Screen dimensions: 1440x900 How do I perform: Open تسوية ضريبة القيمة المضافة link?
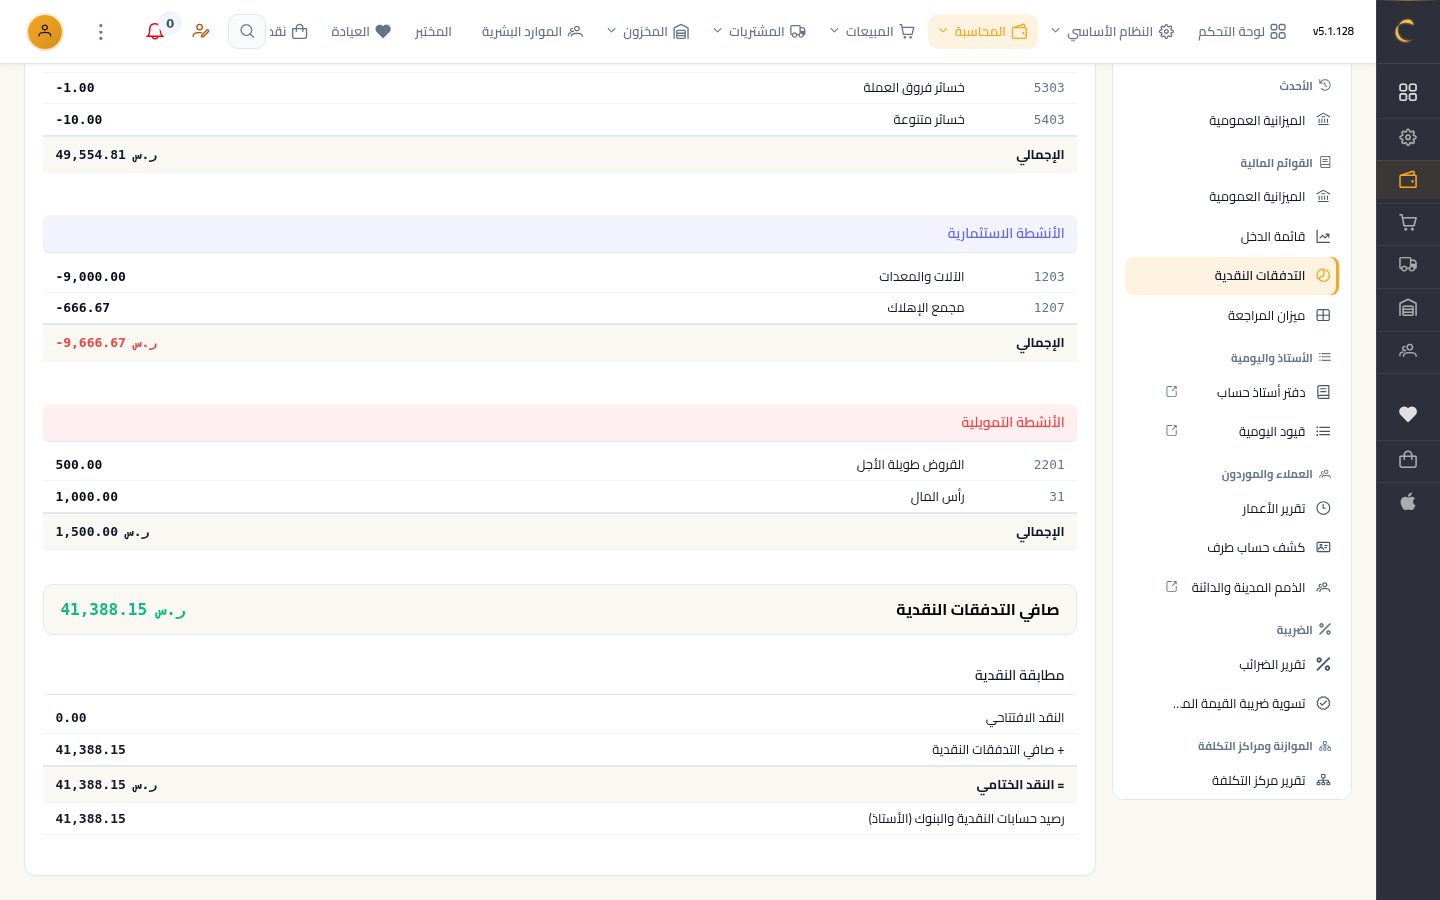click(x=1232, y=704)
